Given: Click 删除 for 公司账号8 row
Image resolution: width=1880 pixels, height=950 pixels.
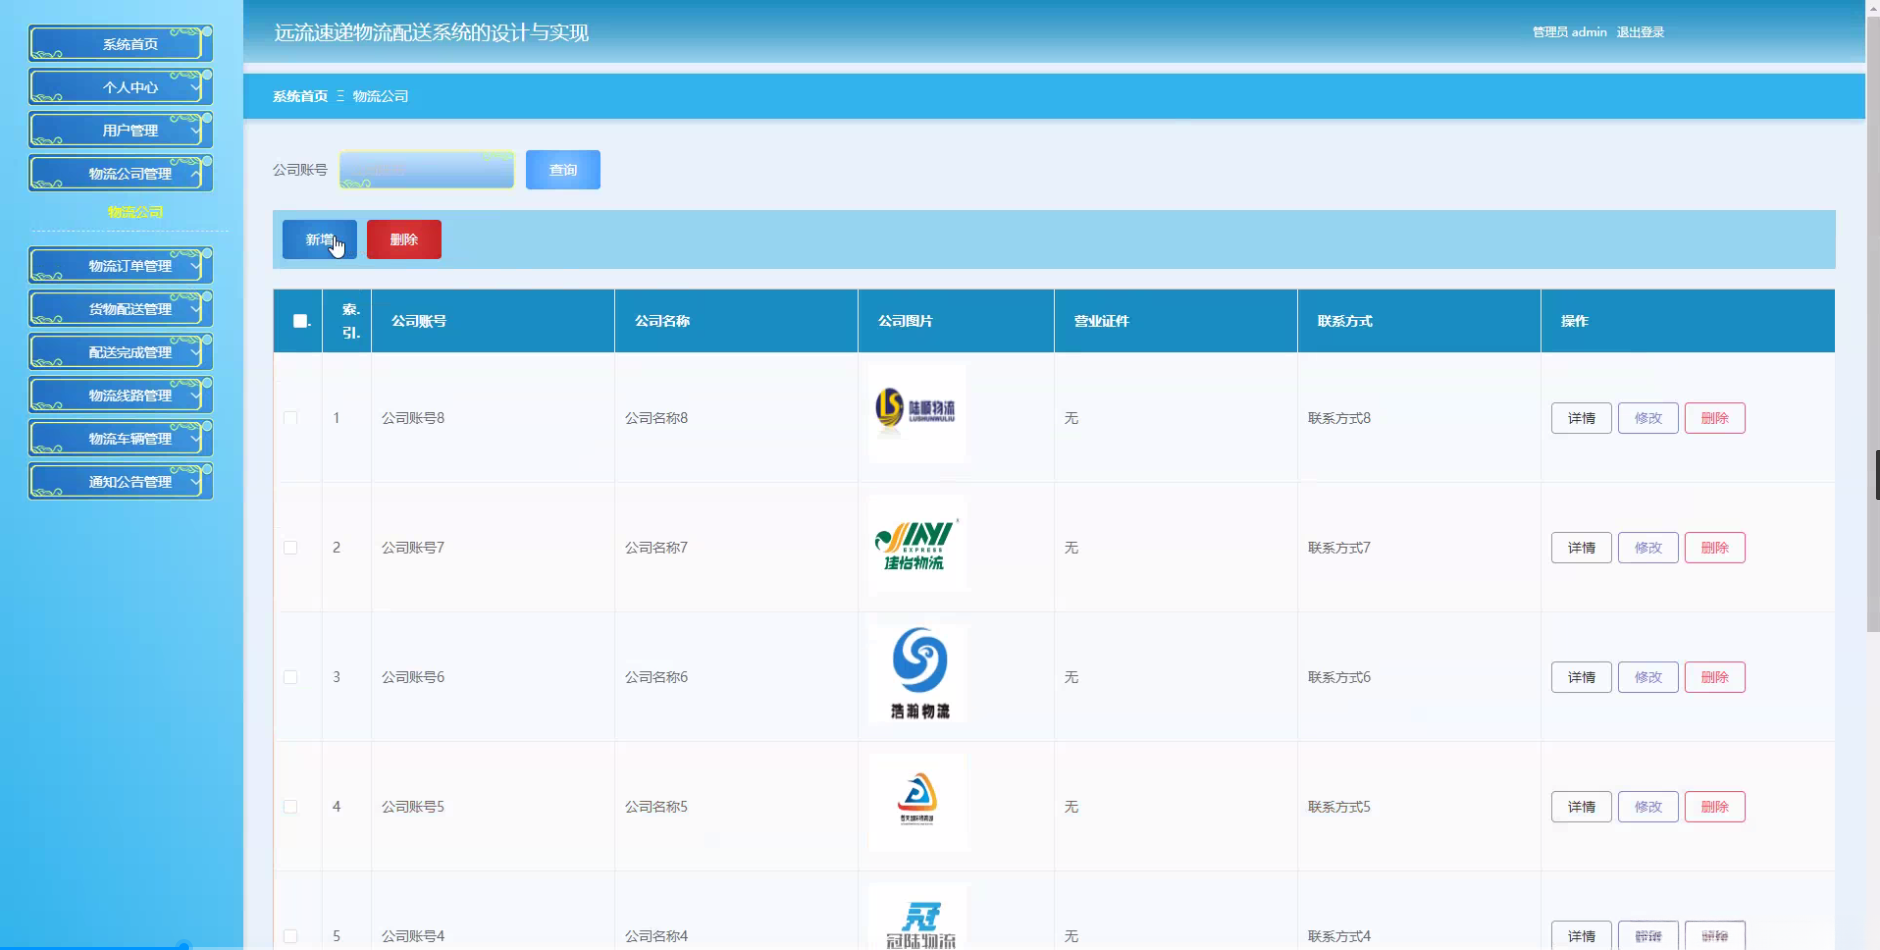Looking at the screenshot, I should click(x=1715, y=418).
